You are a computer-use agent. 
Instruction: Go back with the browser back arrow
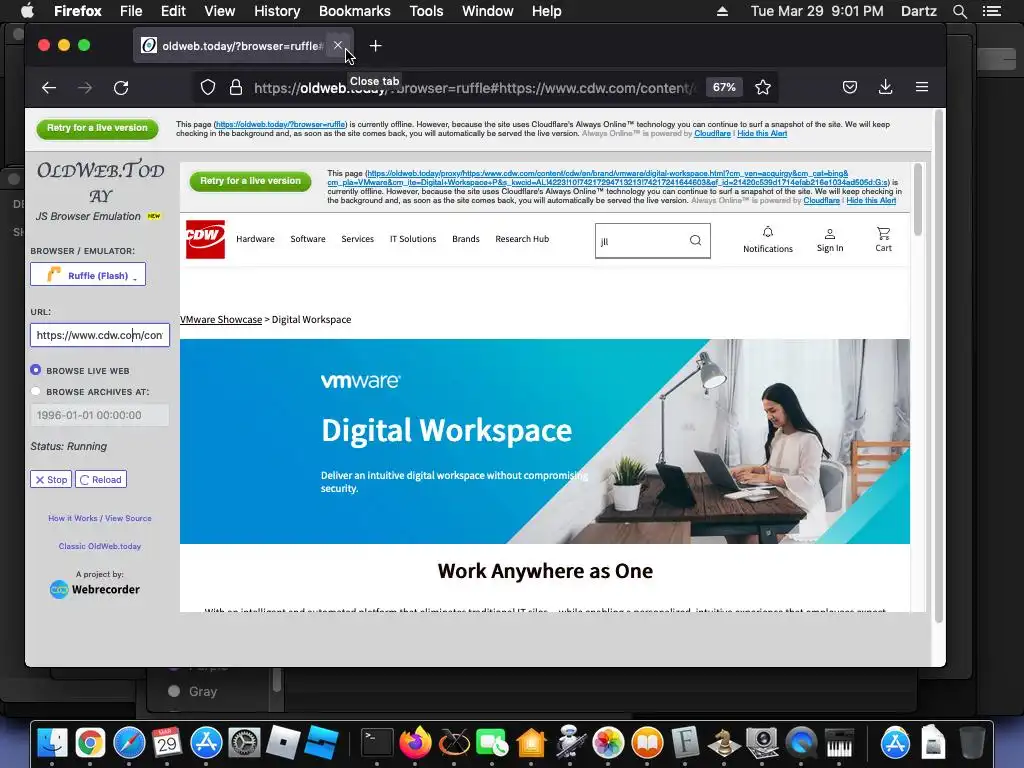(49, 88)
